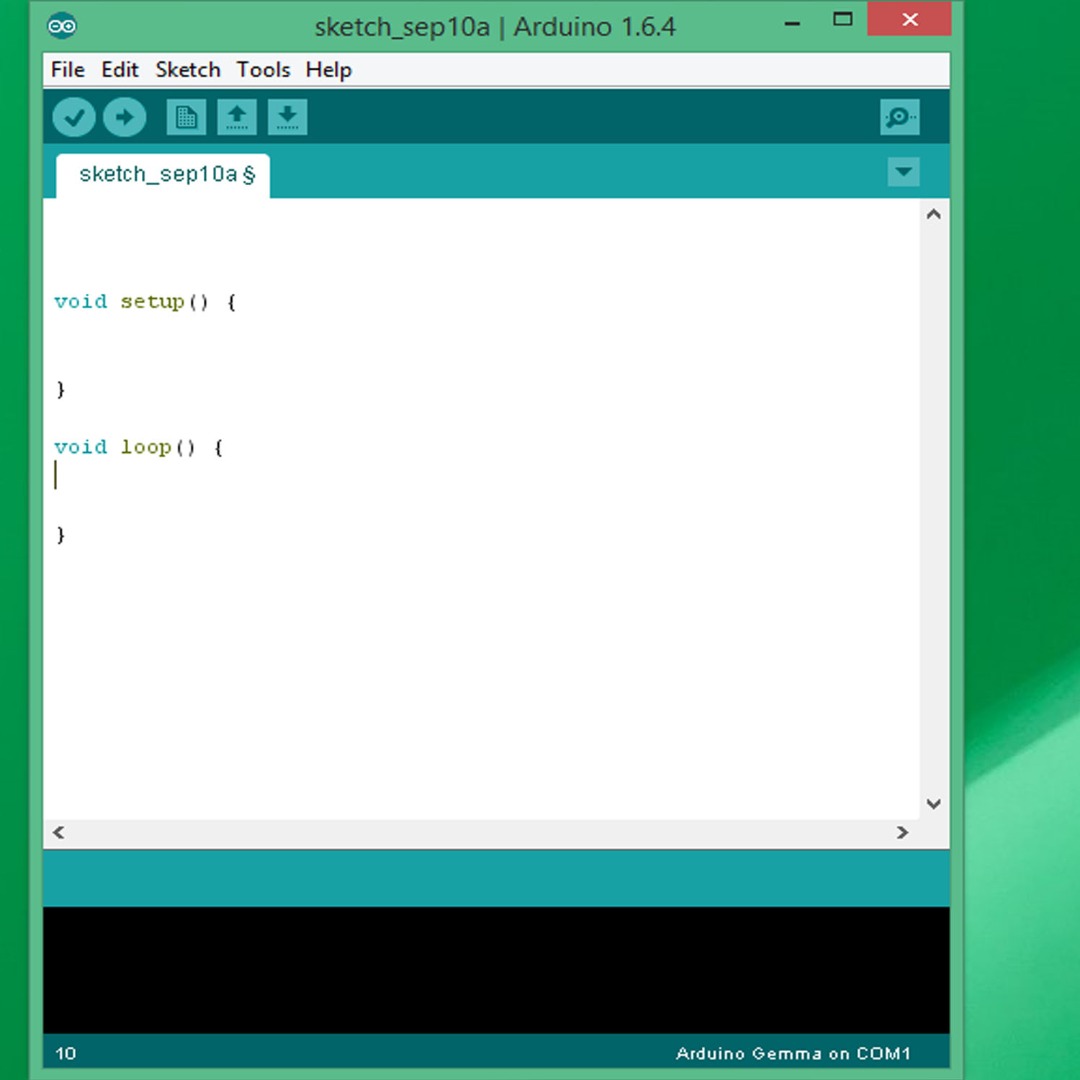This screenshot has height=1080, width=1080.
Task: Open the tab options dropdown arrow
Action: click(904, 172)
